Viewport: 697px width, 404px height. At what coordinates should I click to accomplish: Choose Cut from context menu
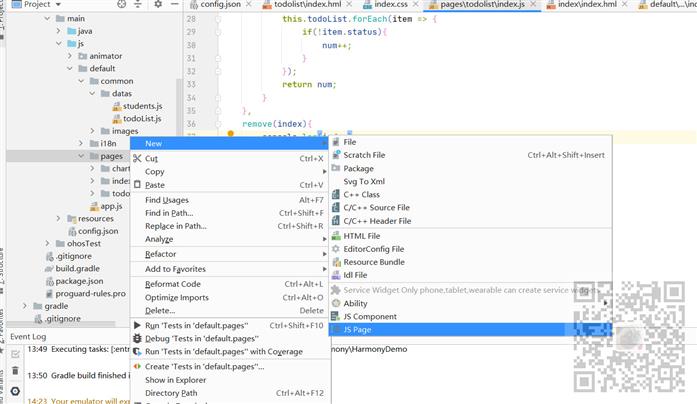[x=230, y=158]
